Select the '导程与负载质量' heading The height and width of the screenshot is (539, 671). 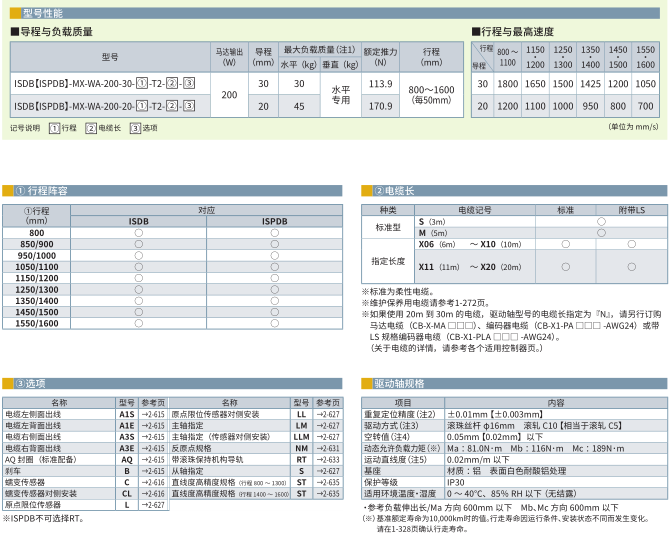click(x=52, y=32)
